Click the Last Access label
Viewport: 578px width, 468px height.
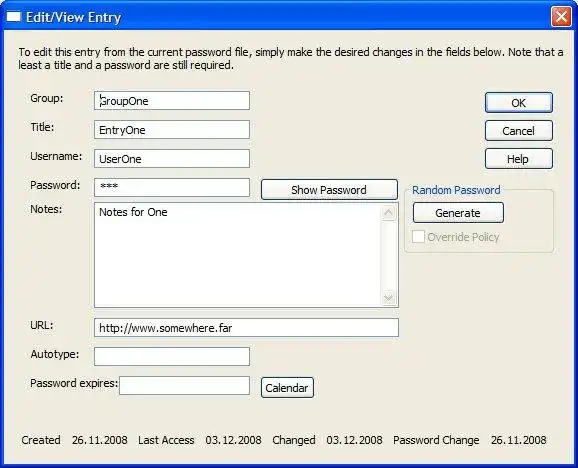pyautogui.click(x=166, y=440)
